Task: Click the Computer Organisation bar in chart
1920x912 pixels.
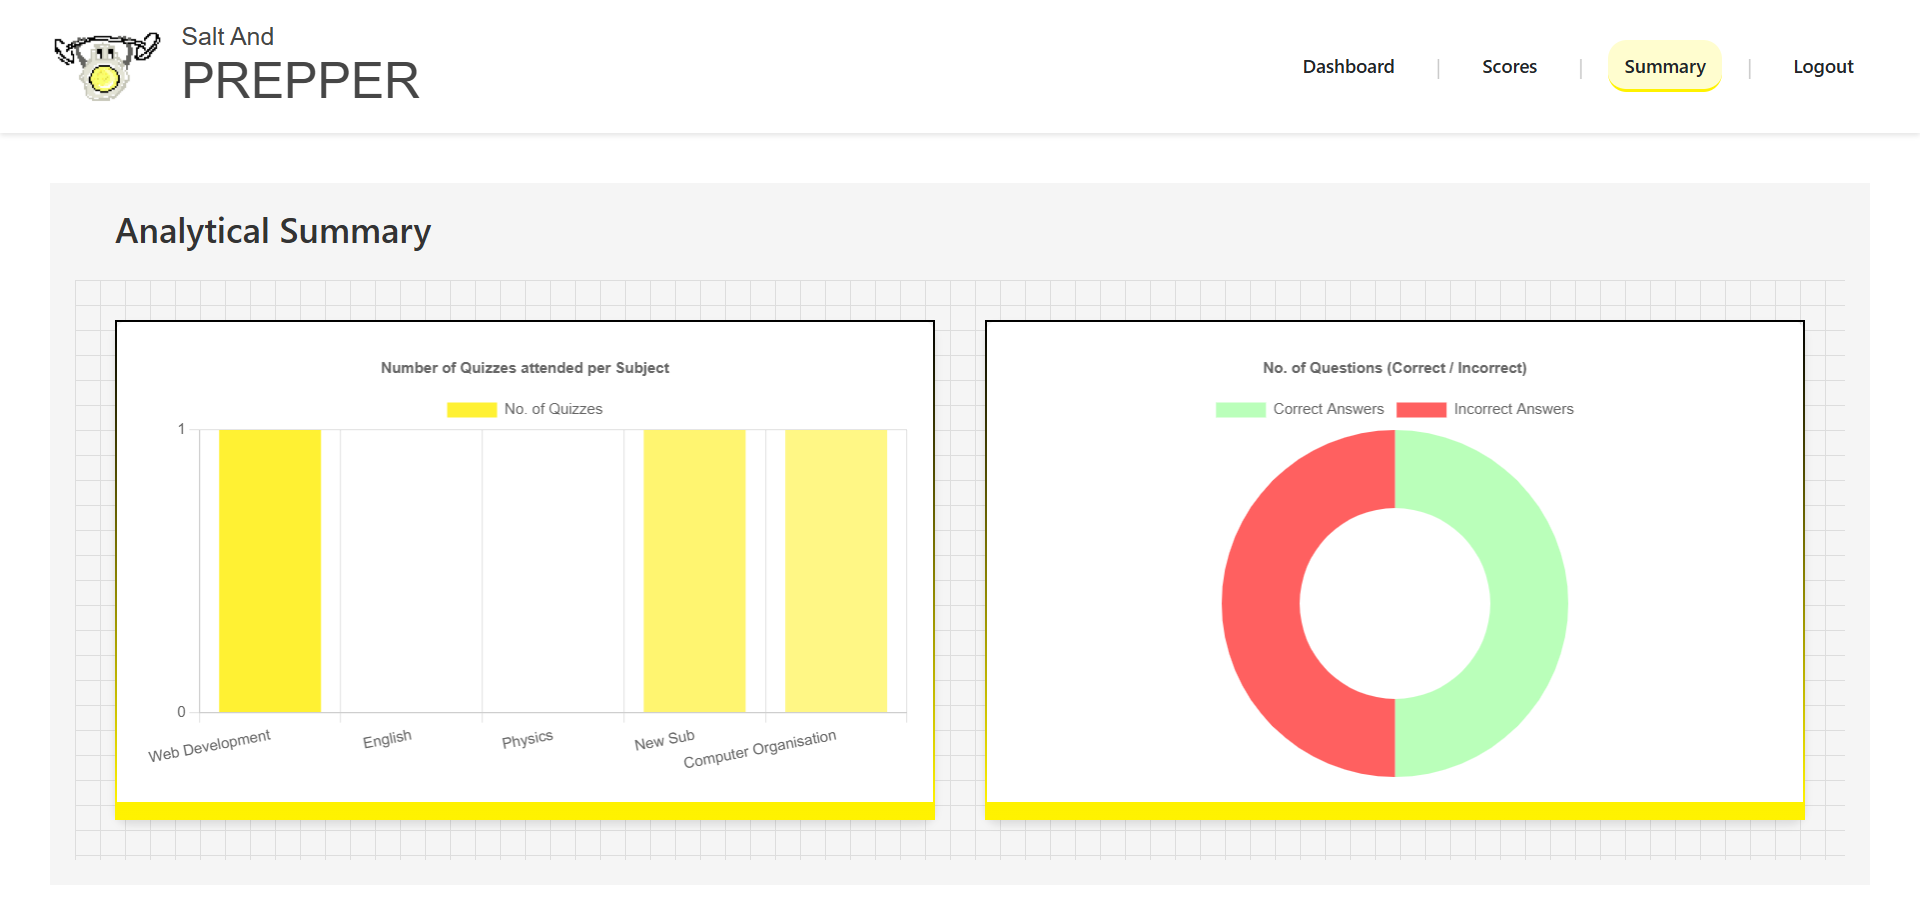Action: tap(836, 570)
